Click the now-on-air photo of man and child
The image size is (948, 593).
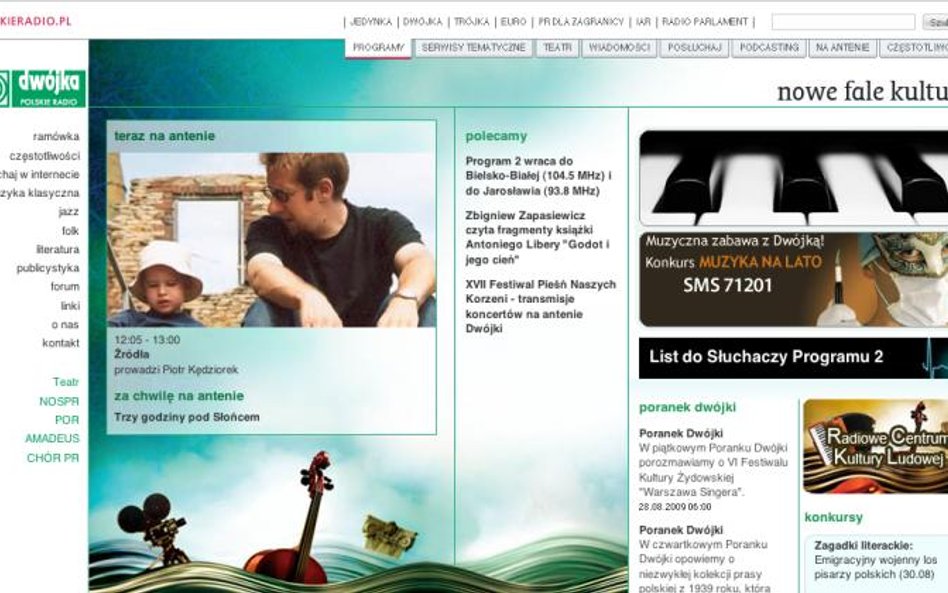(271, 239)
